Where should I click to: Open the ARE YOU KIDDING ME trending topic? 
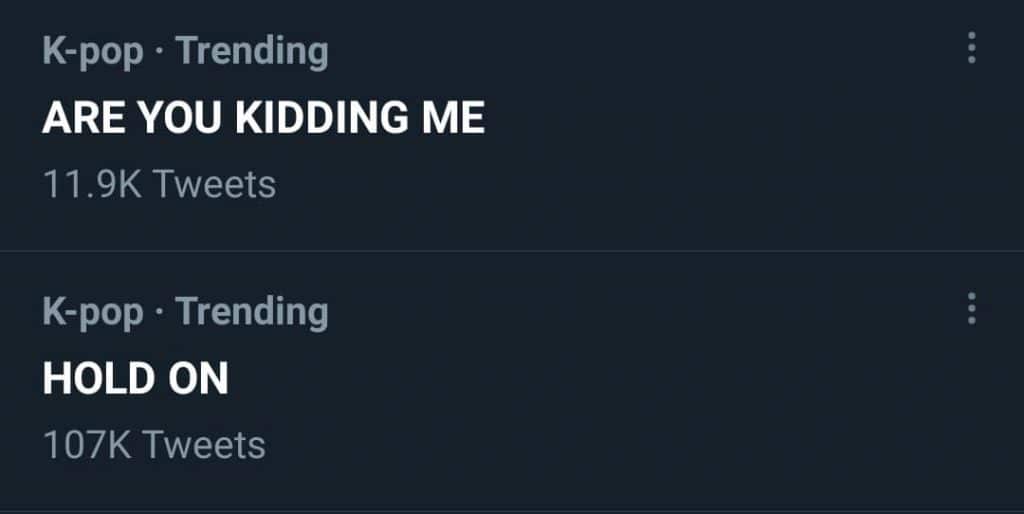click(x=263, y=119)
